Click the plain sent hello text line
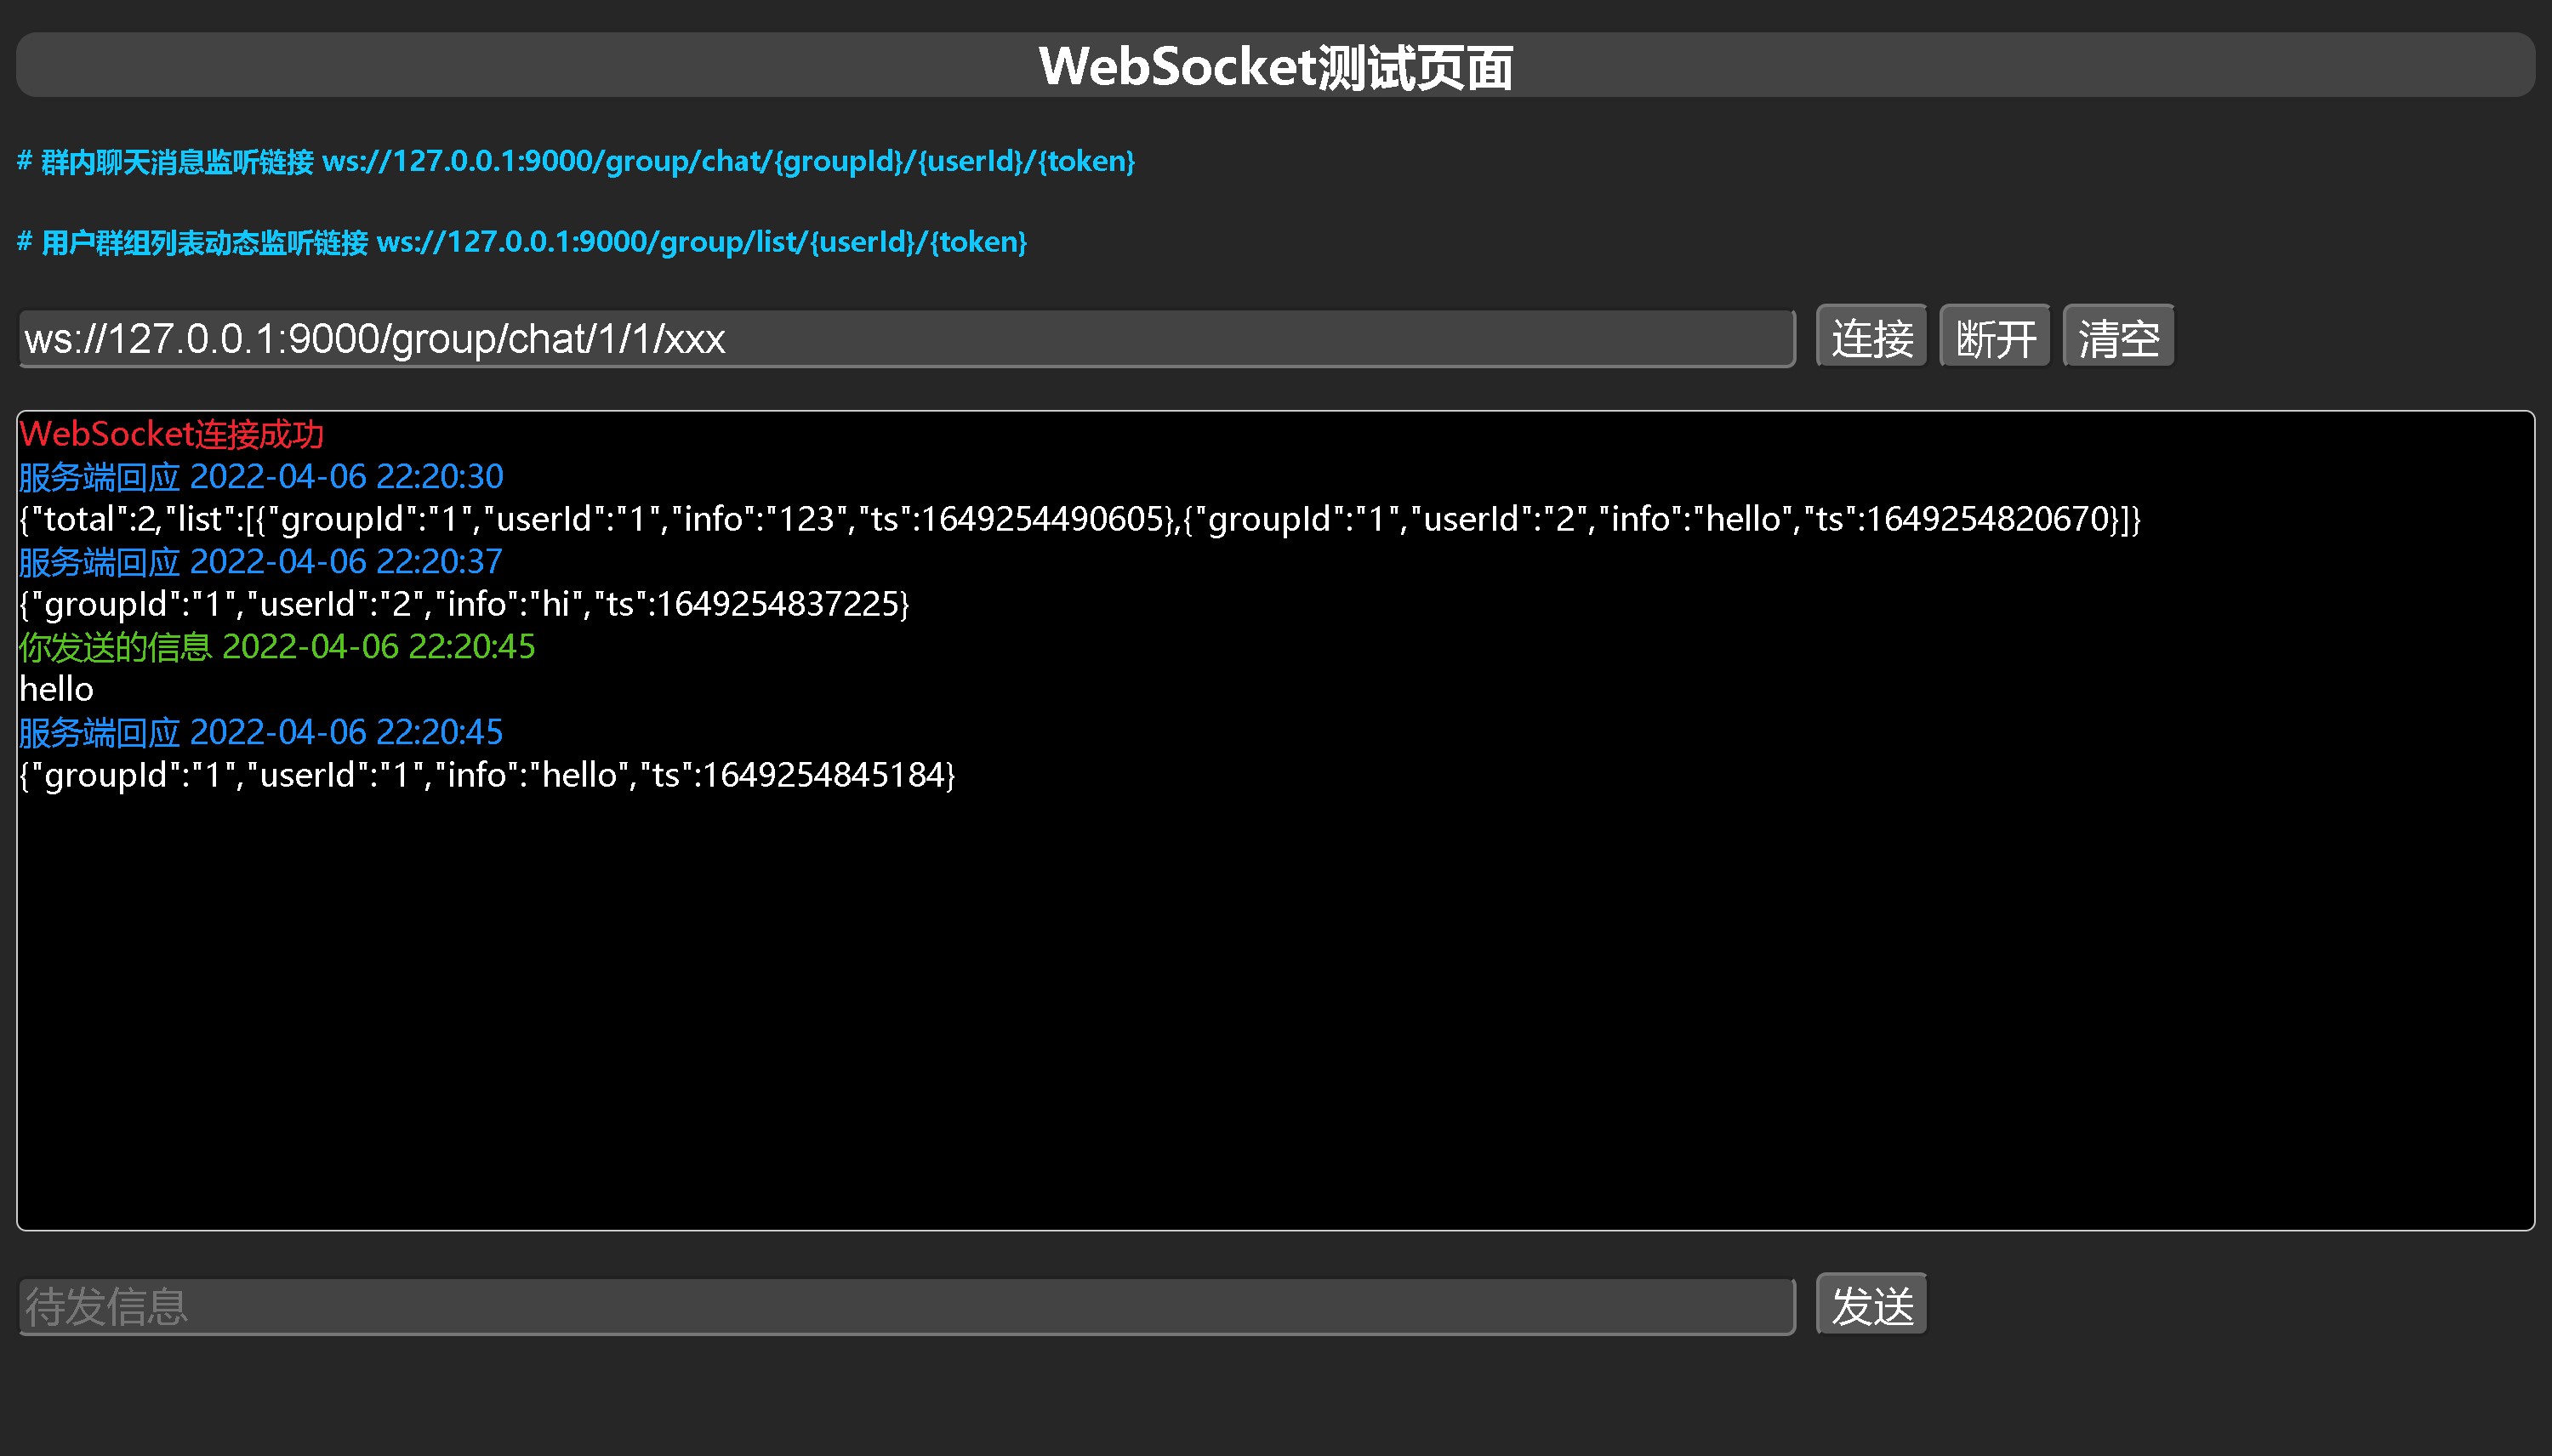The width and height of the screenshot is (2552, 1456). pyautogui.click(x=56, y=690)
